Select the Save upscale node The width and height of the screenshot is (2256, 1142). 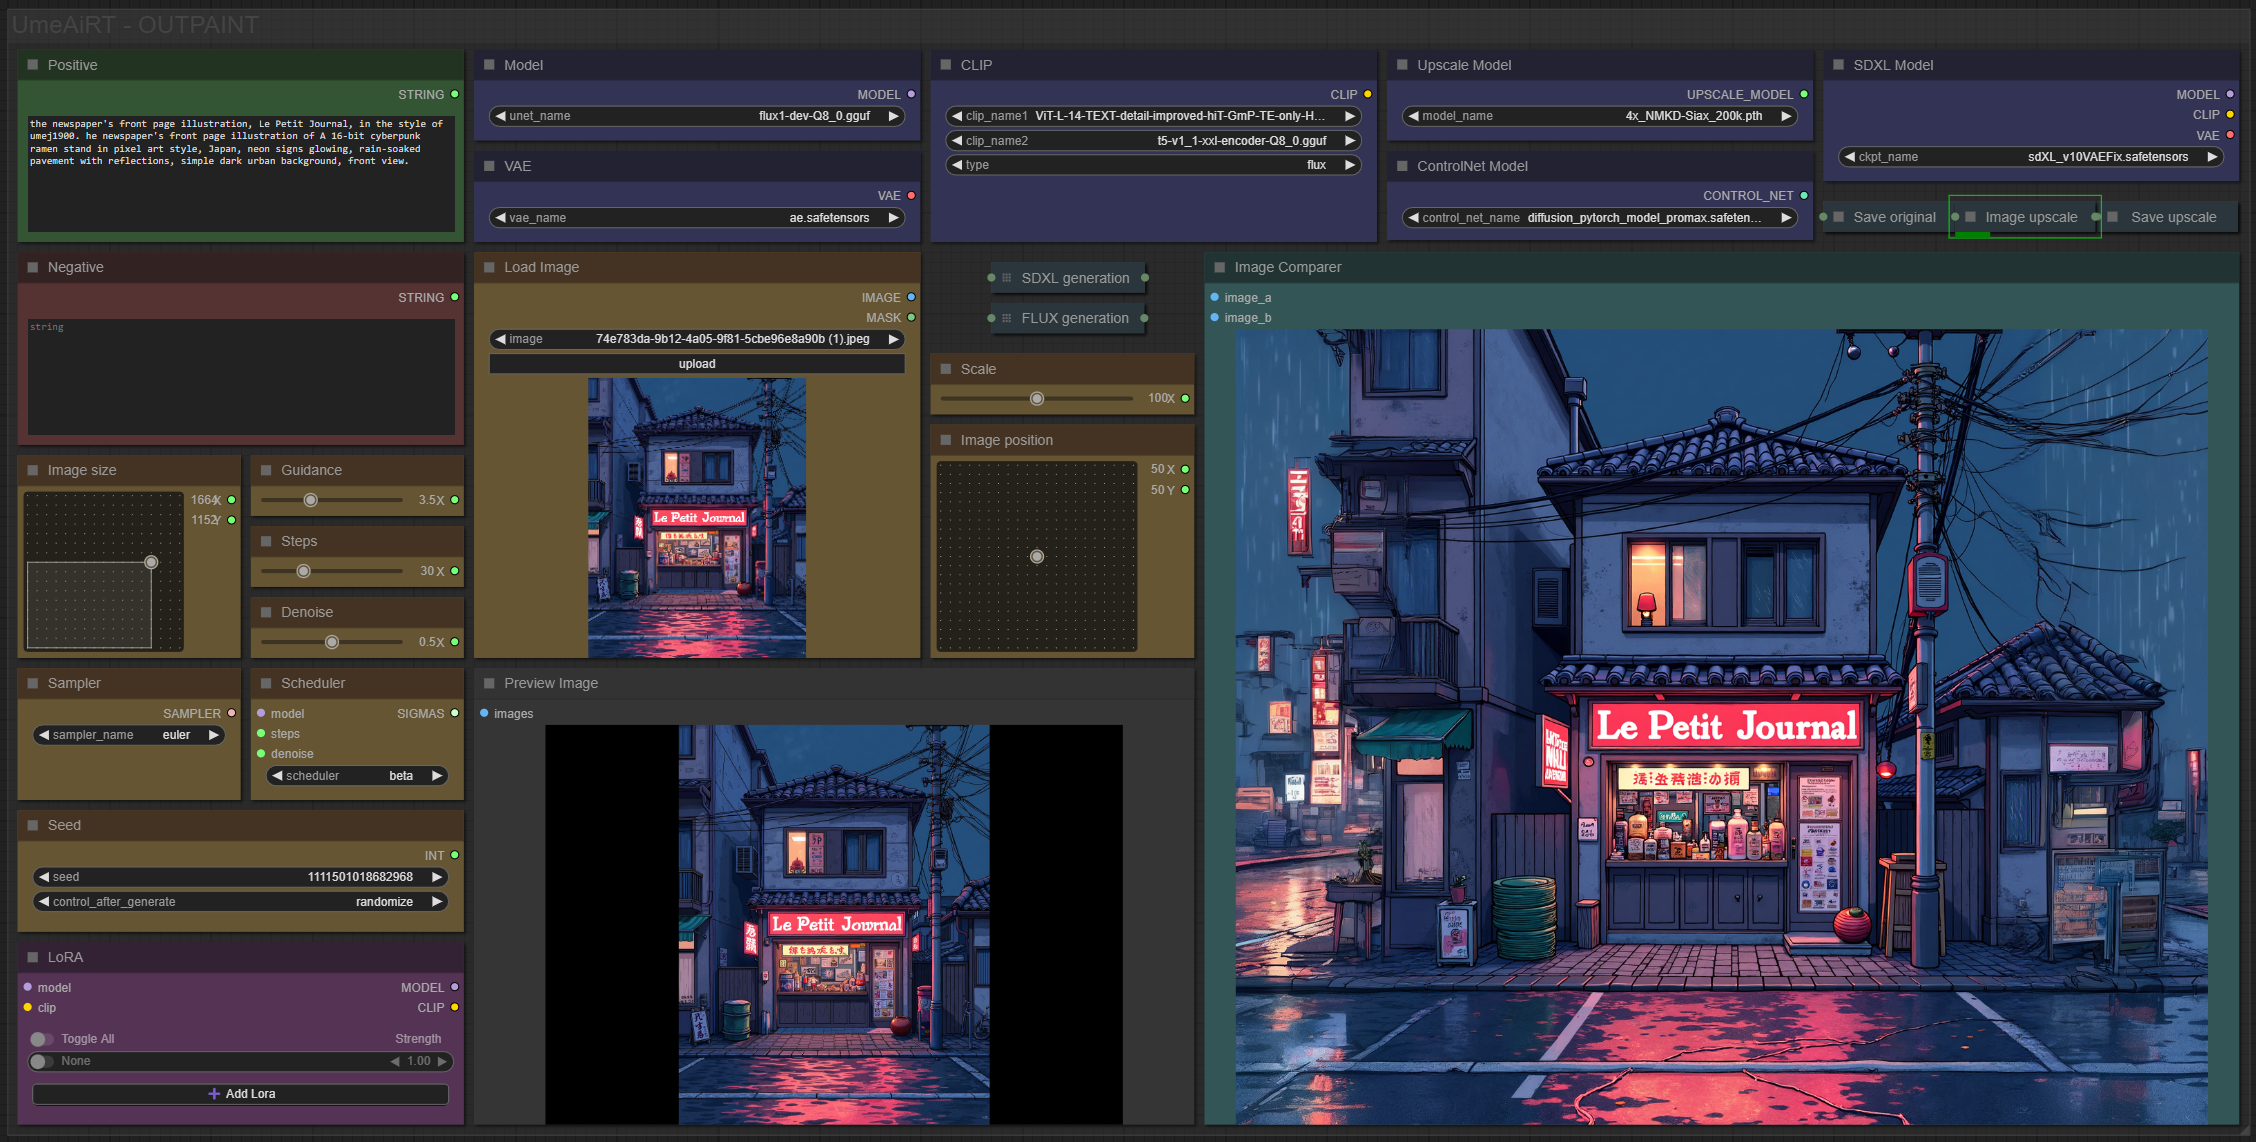2172,217
